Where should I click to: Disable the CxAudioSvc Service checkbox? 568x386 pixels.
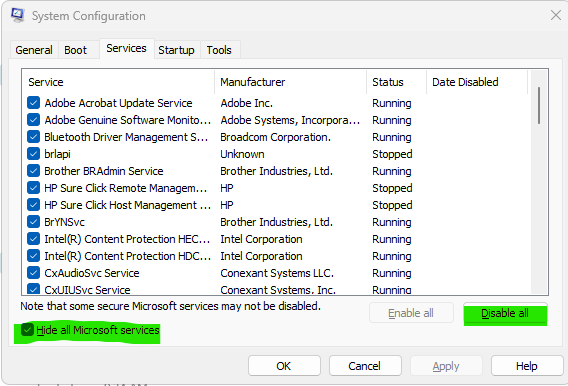pos(33,273)
